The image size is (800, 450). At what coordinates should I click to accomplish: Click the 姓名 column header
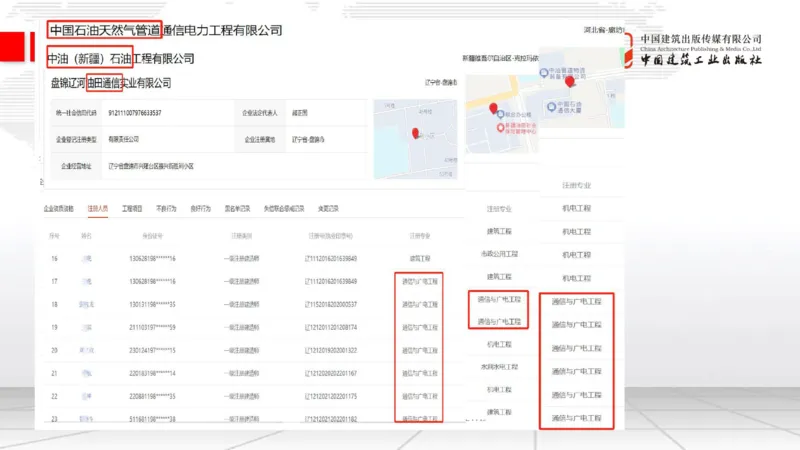86,236
